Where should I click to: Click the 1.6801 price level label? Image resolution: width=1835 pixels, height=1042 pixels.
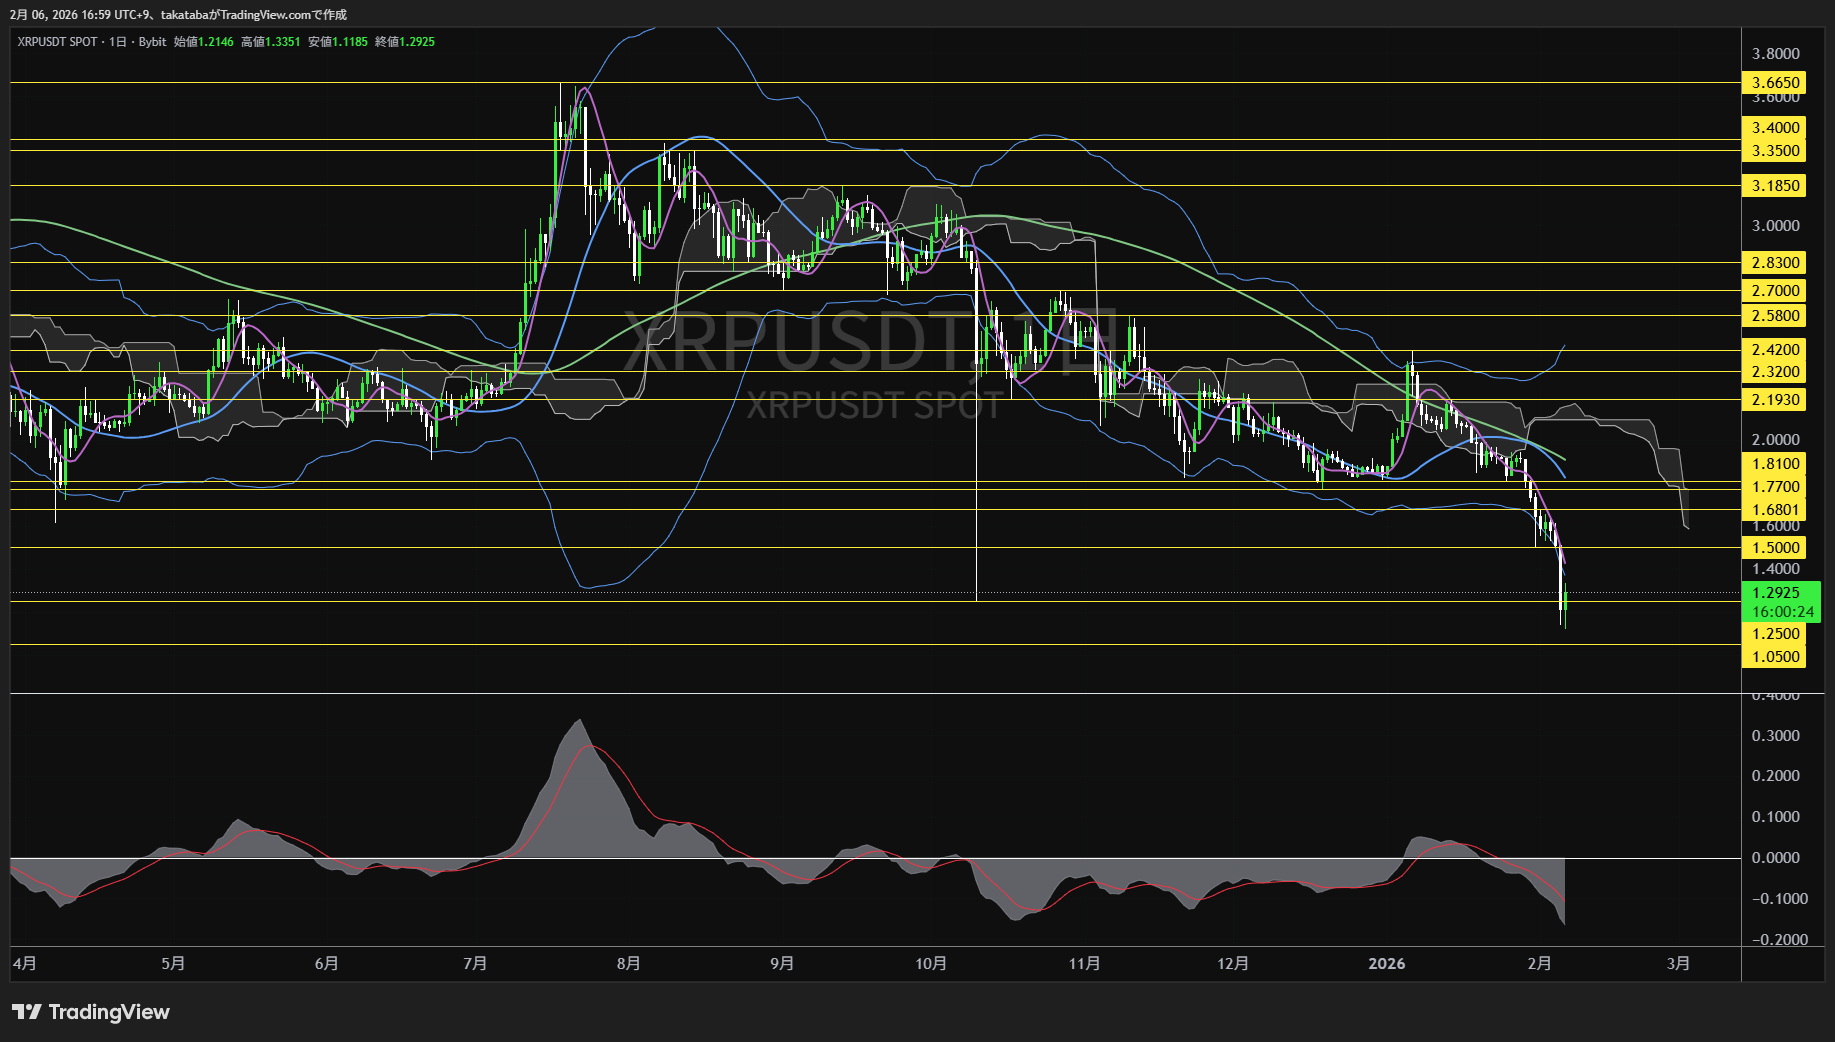[x=1775, y=510]
